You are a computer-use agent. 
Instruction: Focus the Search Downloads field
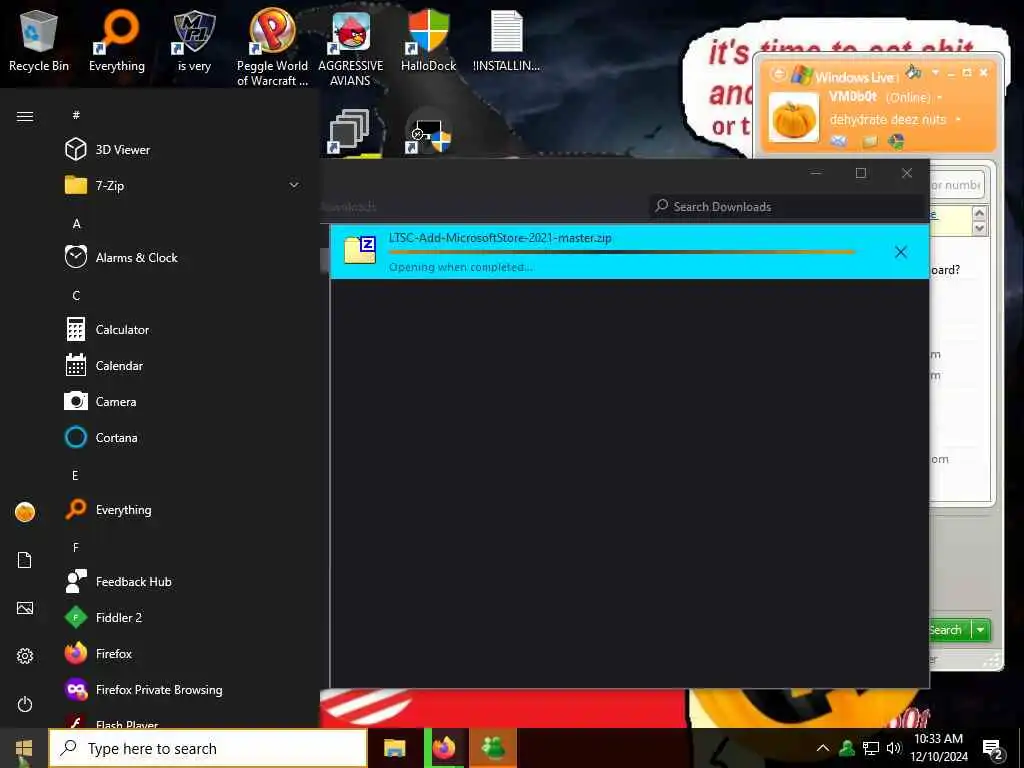[x=787, y=206]
